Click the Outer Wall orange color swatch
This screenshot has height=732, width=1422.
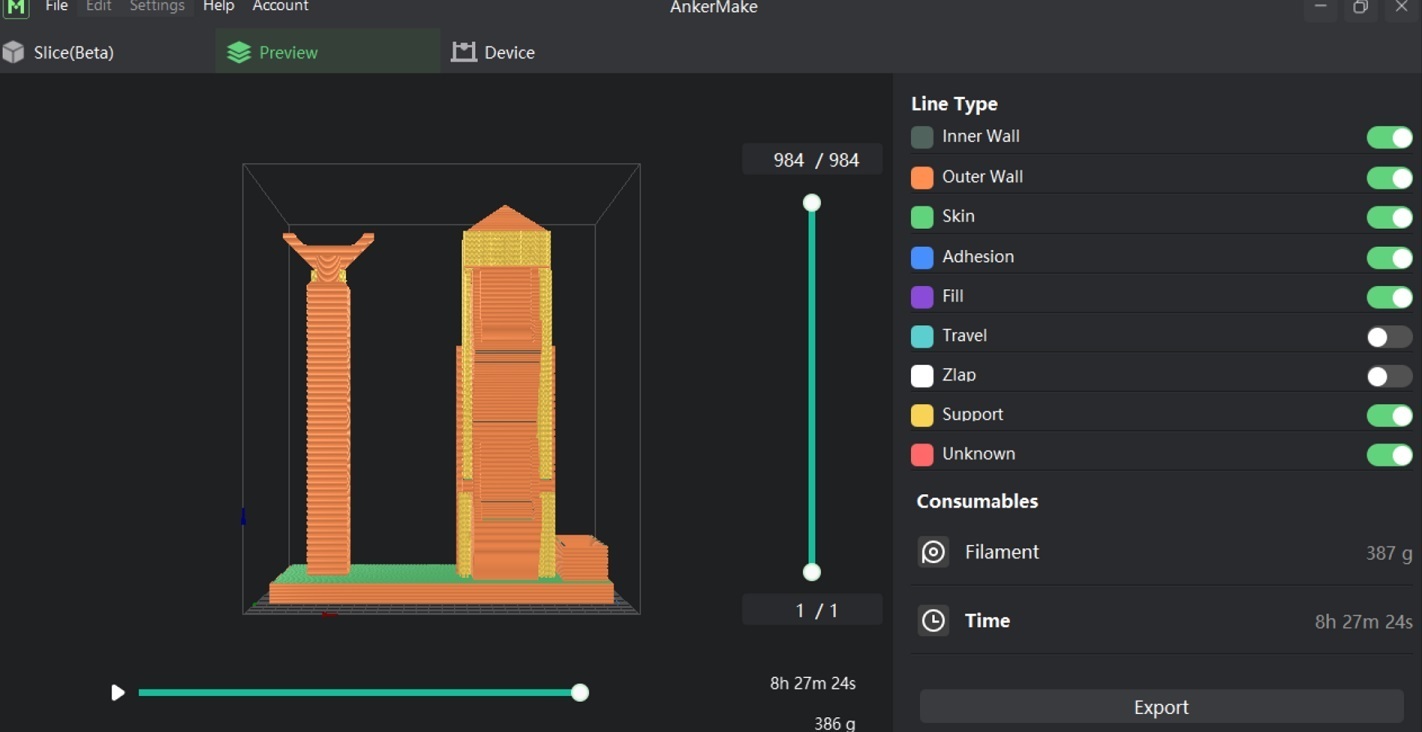point(922,178)
